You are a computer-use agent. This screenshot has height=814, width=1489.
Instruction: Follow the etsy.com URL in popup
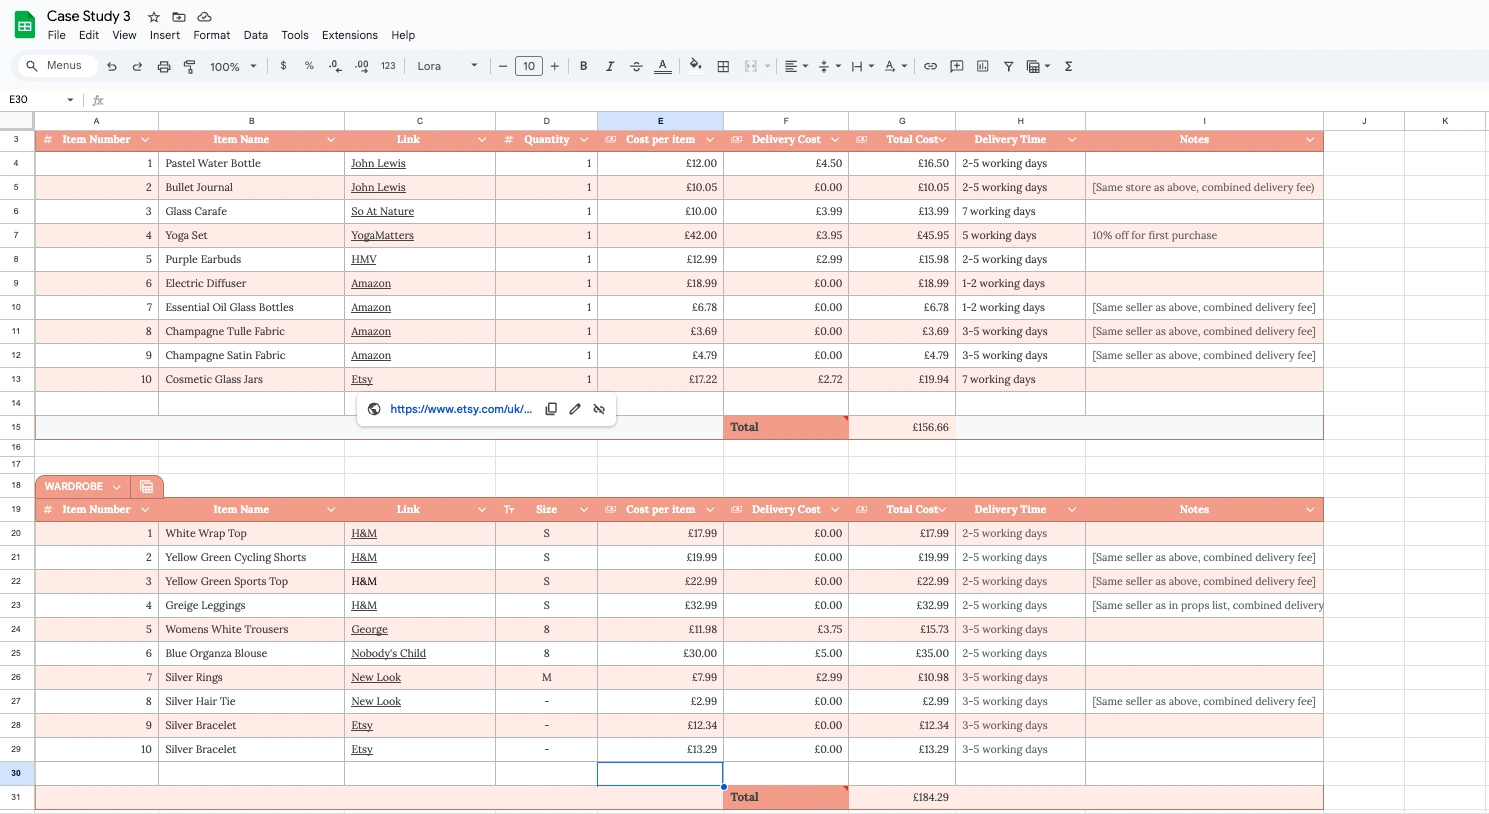[461, 409]
